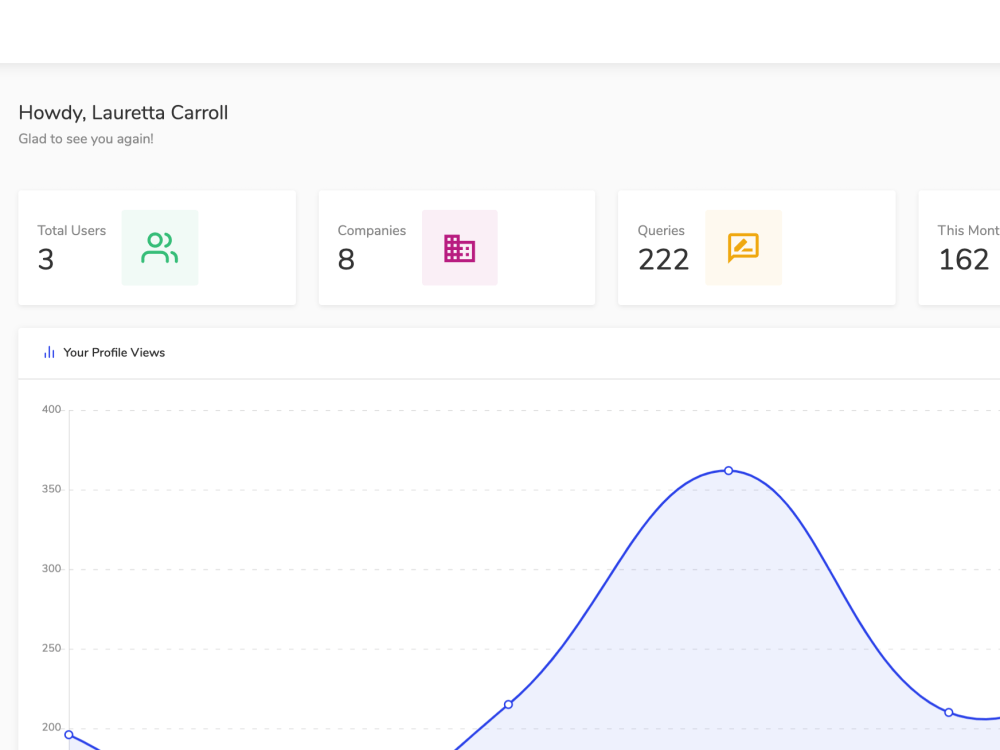Click the pink Companies building icon
The image size is (1000, 750).
[459, 247]
